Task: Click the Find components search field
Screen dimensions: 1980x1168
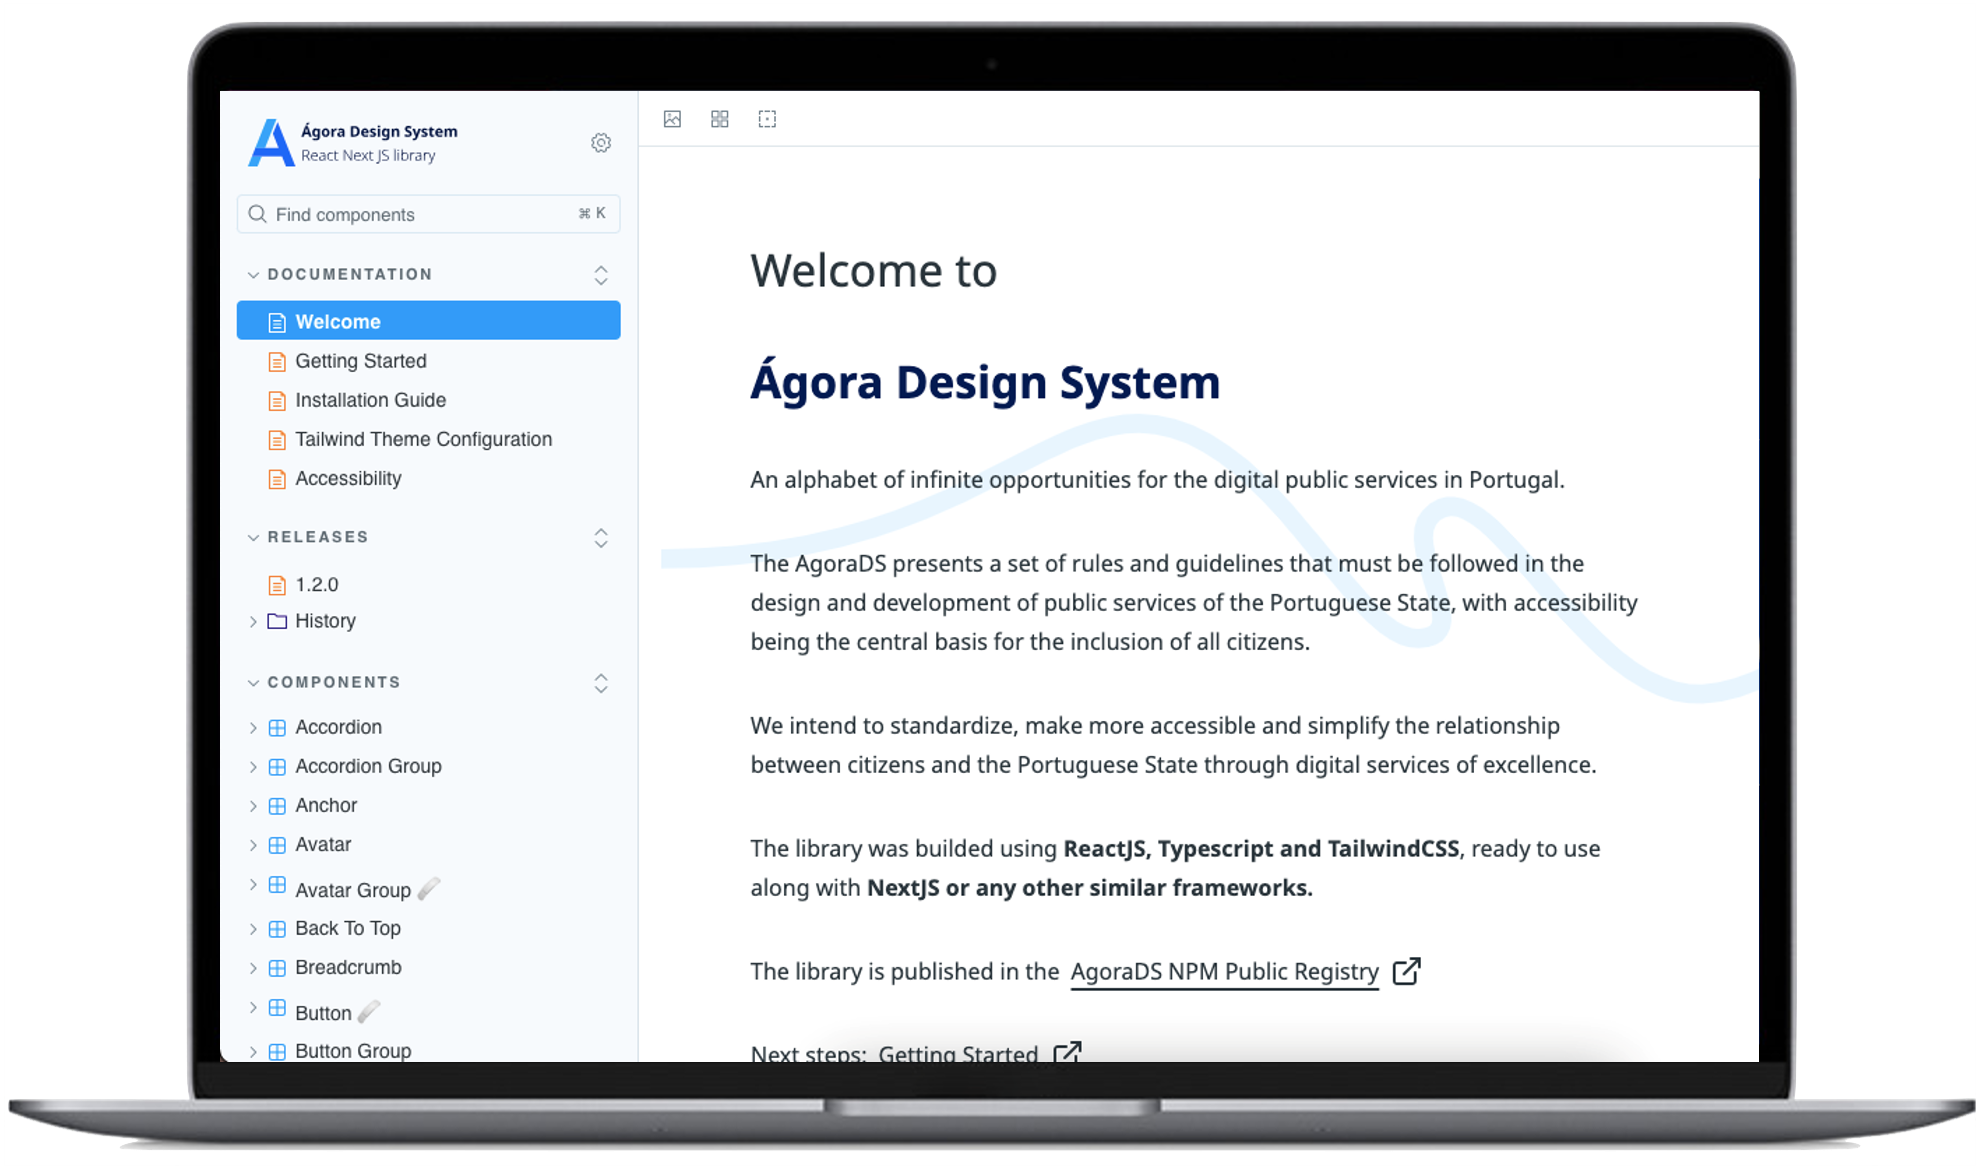Action: 428,214
